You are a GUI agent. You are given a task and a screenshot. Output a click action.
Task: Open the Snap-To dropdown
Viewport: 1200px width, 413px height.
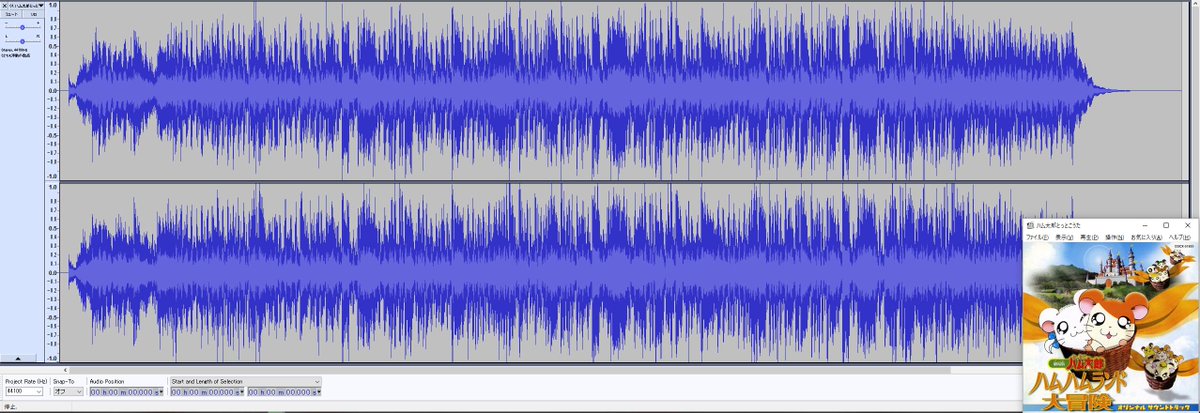(68, 392)
